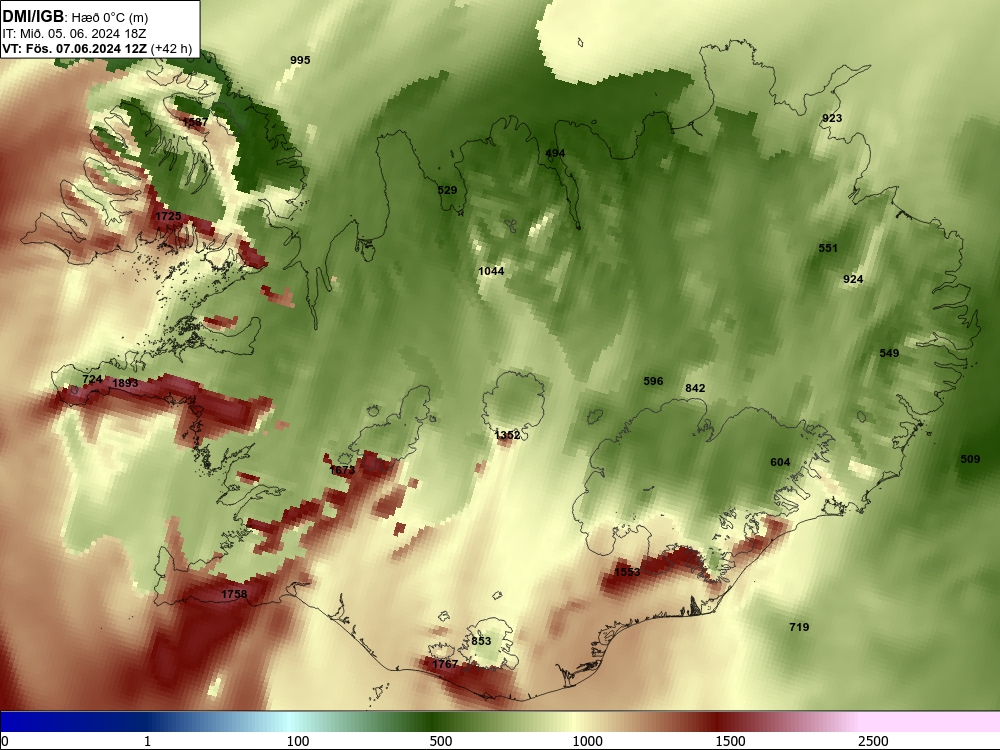Click the 724 value on the peninsula
The image size is (1000, 750).
[92, 379]
